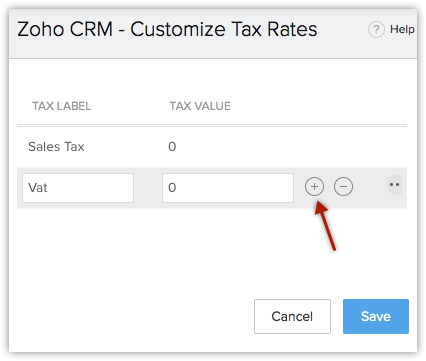Open the Help link text
Viewport: 426px width, 361px height.
pyautogui.click(x=402, y=29)
